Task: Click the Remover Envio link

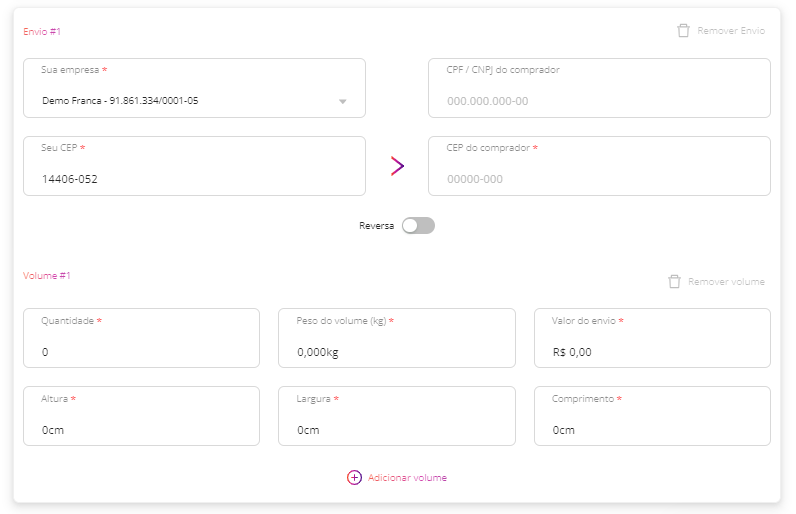Action: tap(731, 31)
